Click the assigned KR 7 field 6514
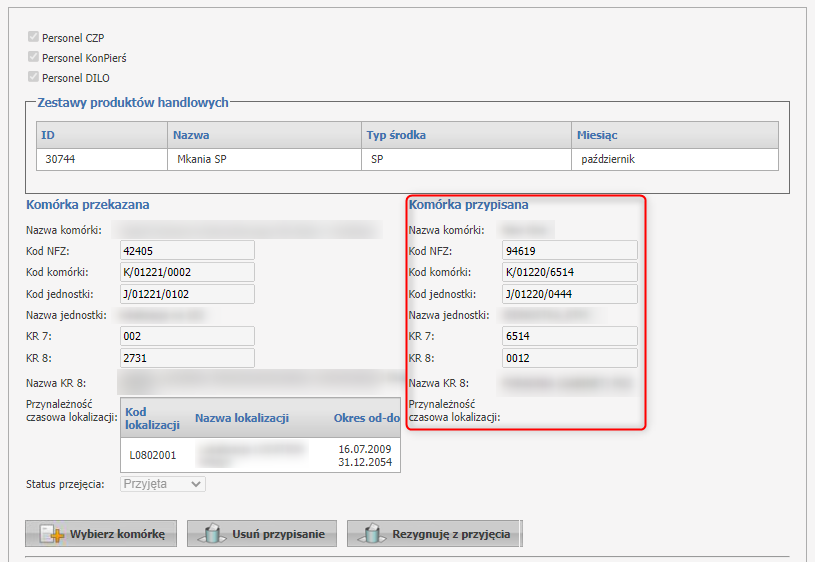Viewport: 815px width, 562px height. click(x=569, y=336)
